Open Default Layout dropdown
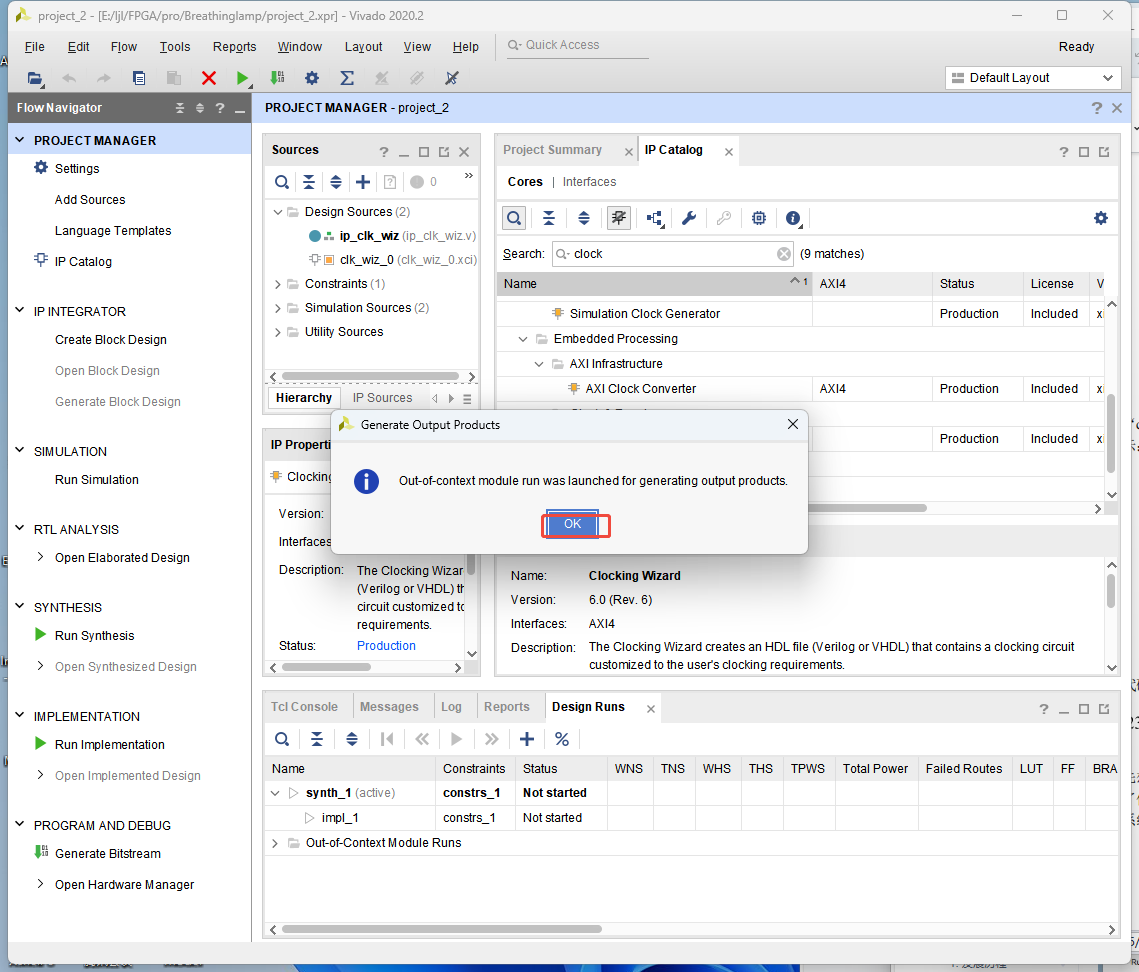 1033,78
